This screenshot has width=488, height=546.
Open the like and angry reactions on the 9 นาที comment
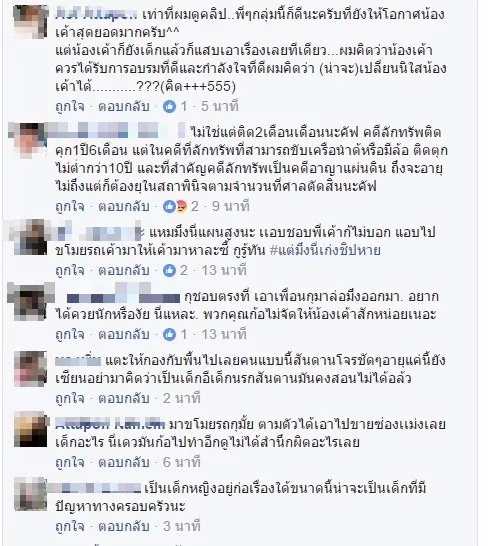[x=175, y=206]
